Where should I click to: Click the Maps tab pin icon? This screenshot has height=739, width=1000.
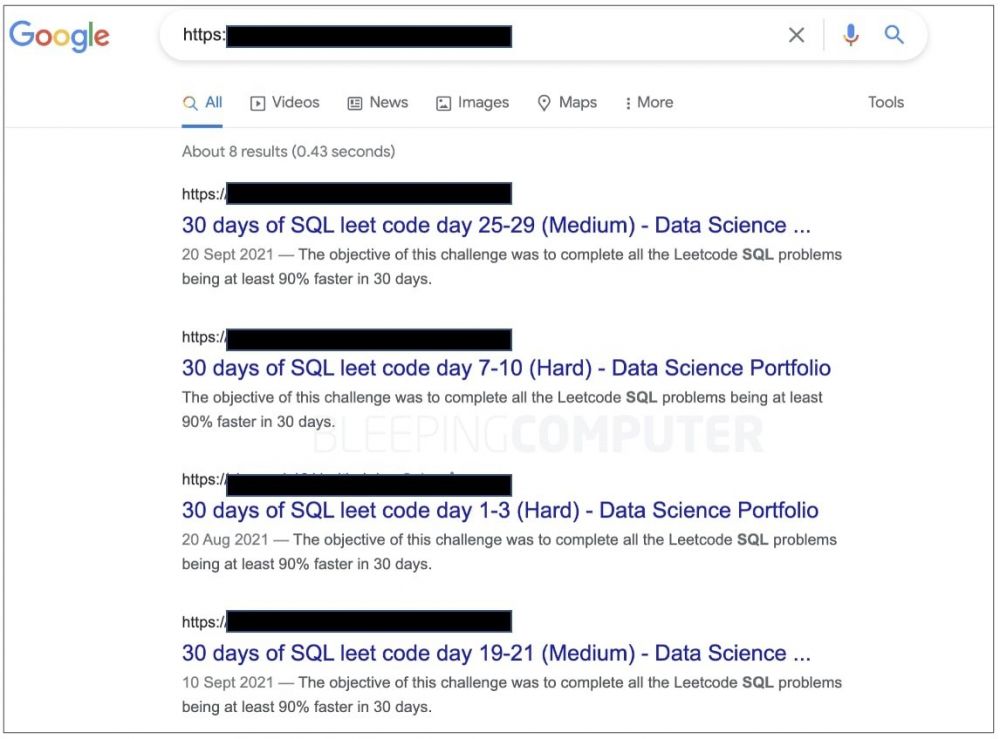click(x=544, y=103)
